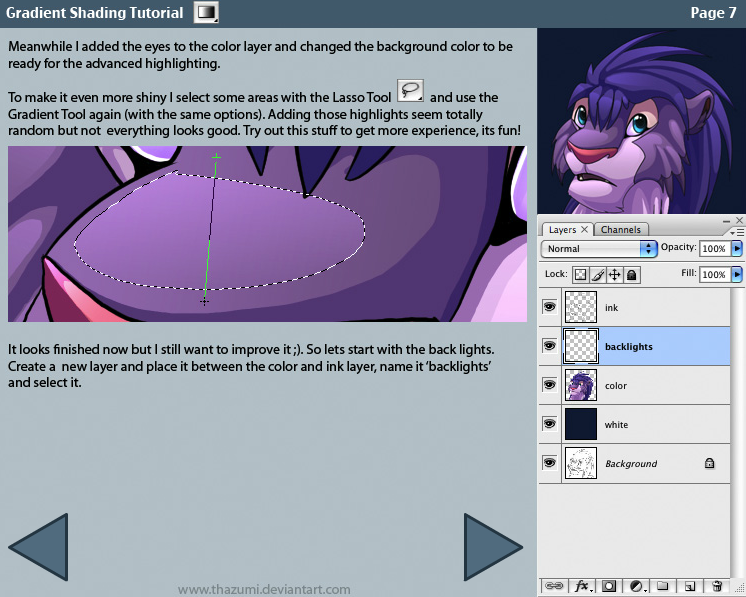Image resolution: width=746 pixels, height=597 pixels.
Task: Select the backlights layer thumbnail
Action: [580, 346]
